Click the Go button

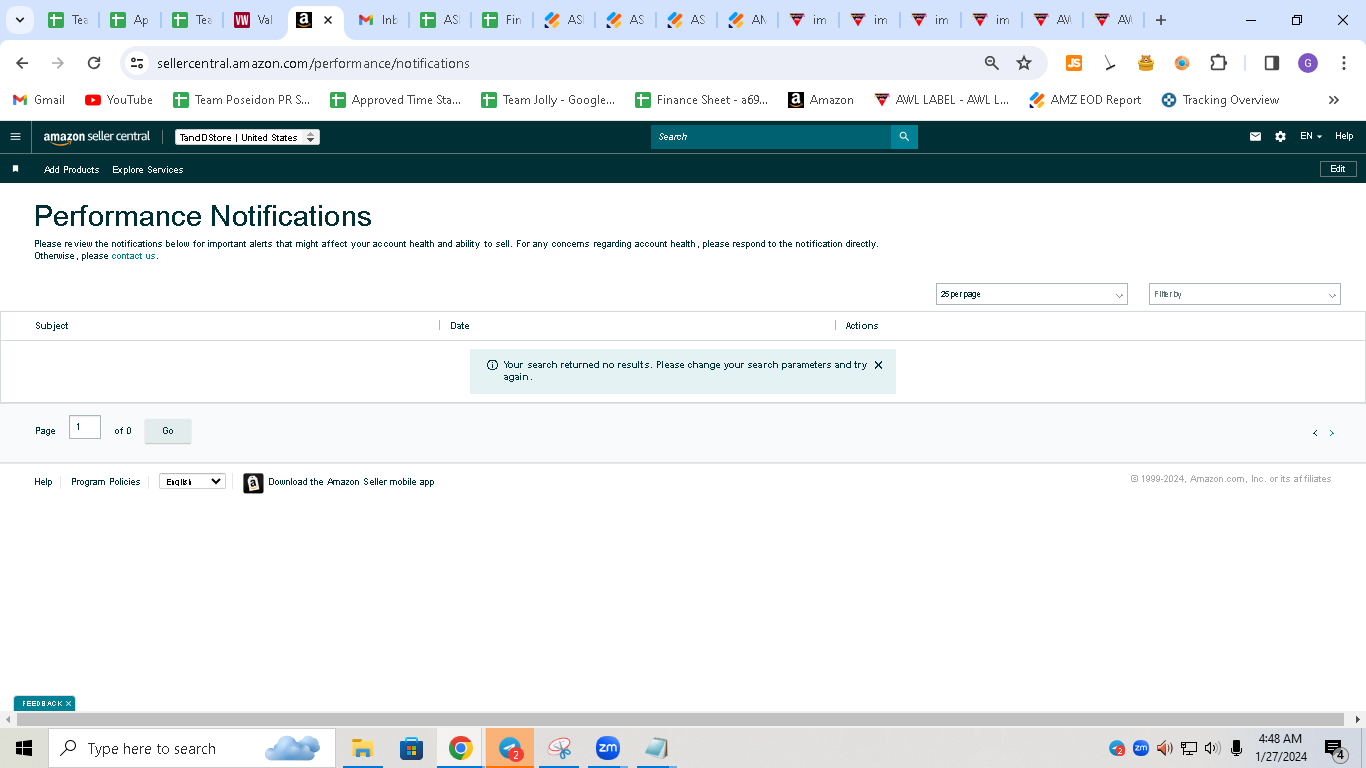click(x=168, y=431)
